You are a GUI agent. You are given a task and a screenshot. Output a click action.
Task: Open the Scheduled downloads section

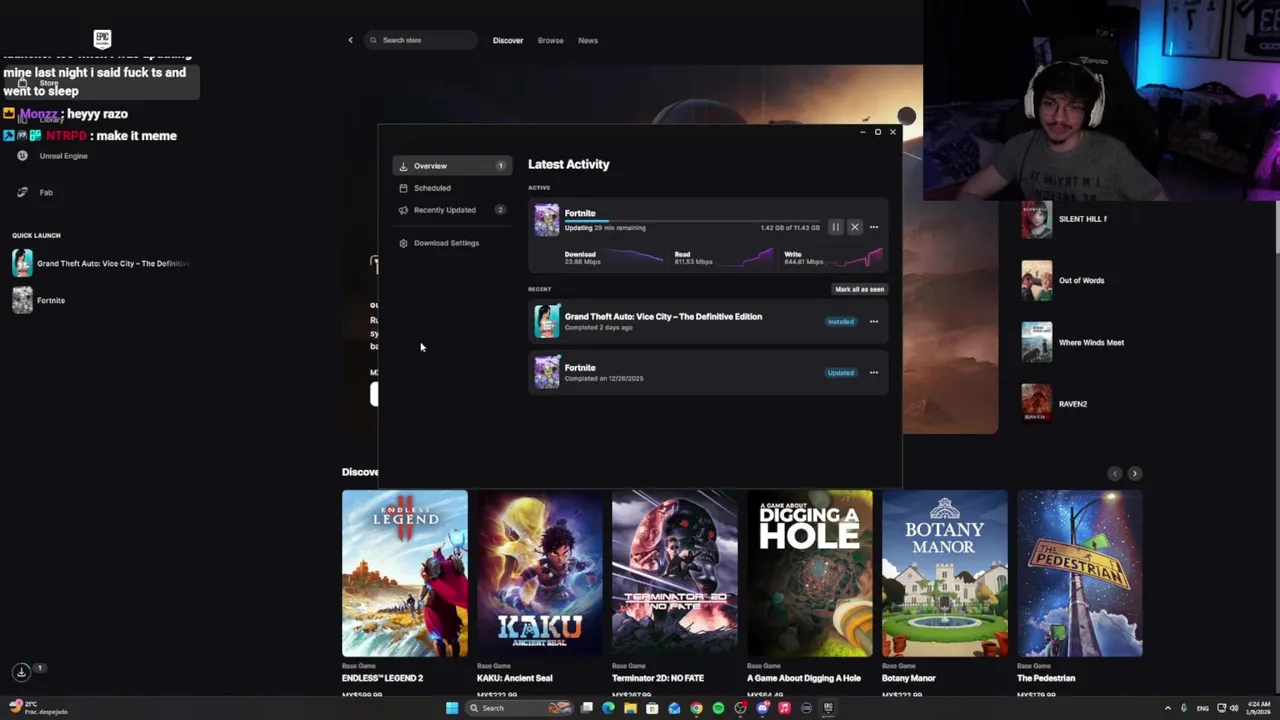click(x=452, y=188)
